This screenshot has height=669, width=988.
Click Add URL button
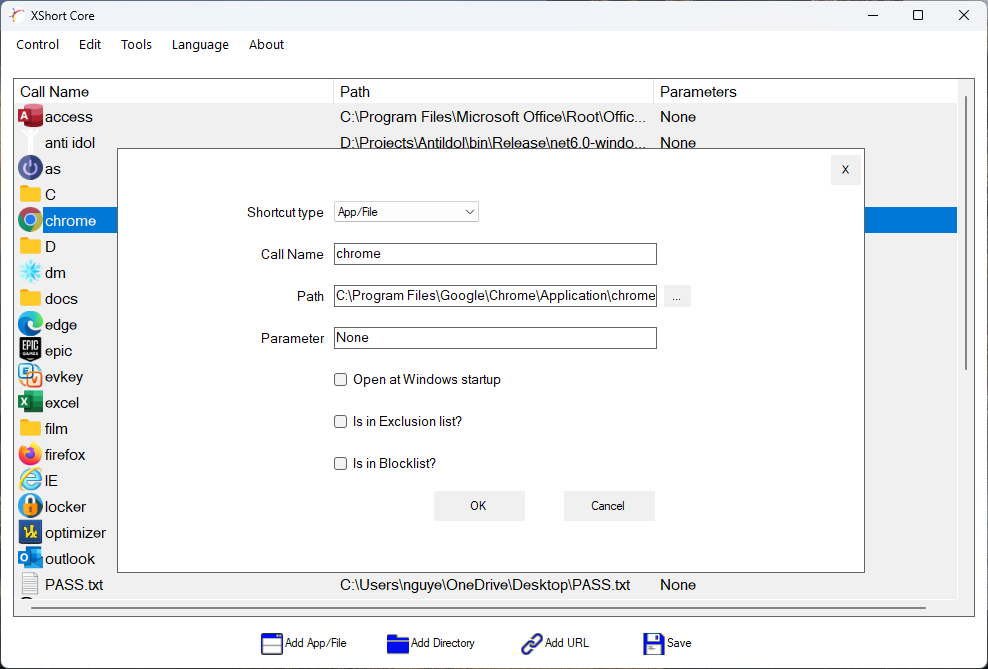click(555, 643)
